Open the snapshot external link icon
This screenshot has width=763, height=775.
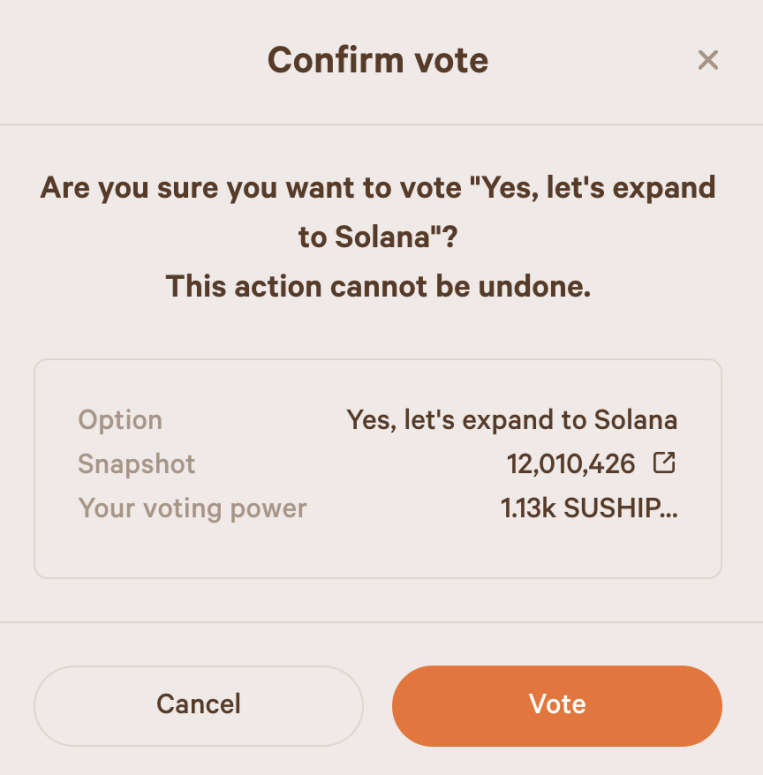tap(664, 463)
